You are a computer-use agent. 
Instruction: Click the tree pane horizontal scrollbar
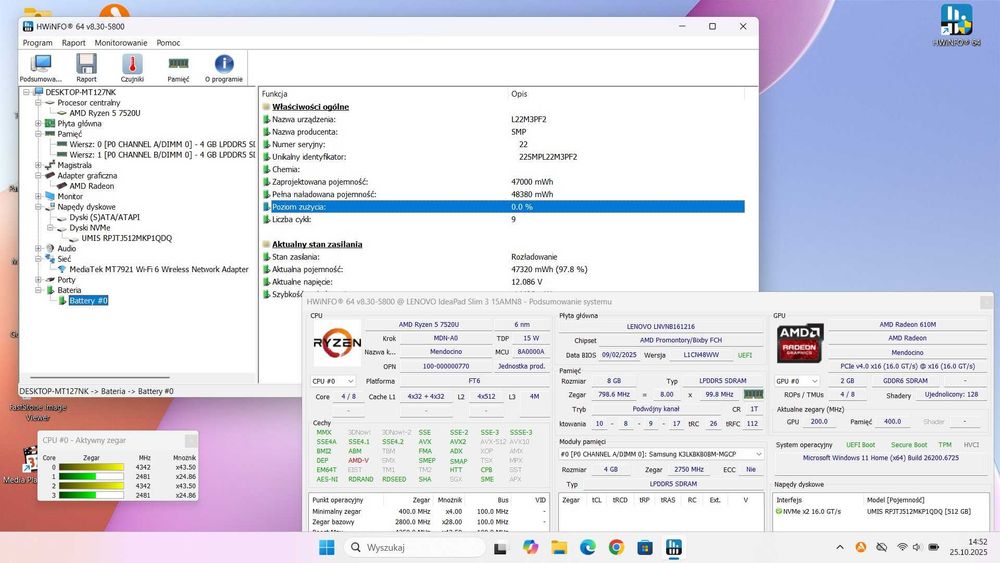[100, 377]
